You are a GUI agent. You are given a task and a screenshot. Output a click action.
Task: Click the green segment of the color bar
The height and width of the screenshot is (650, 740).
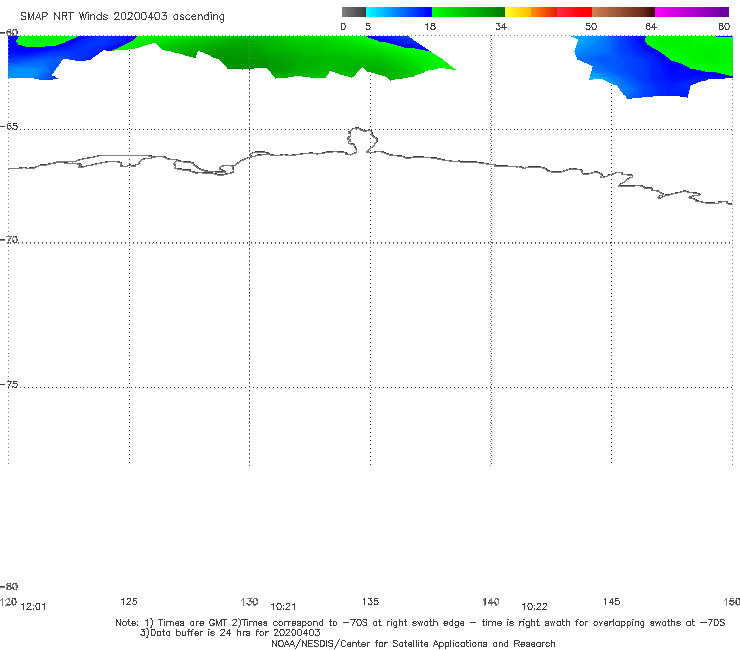(x=468, y=12)
